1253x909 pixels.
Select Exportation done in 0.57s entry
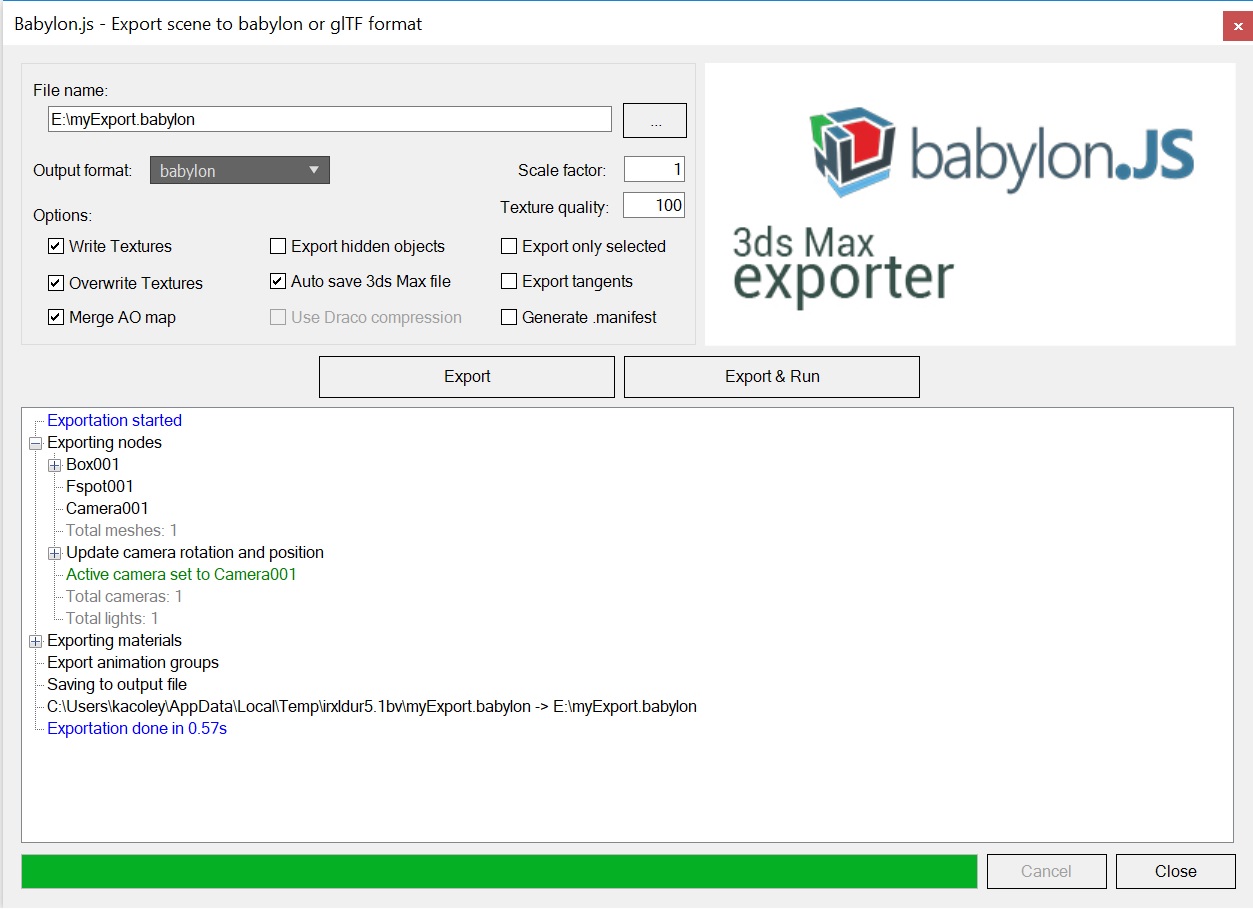point(137,728)
